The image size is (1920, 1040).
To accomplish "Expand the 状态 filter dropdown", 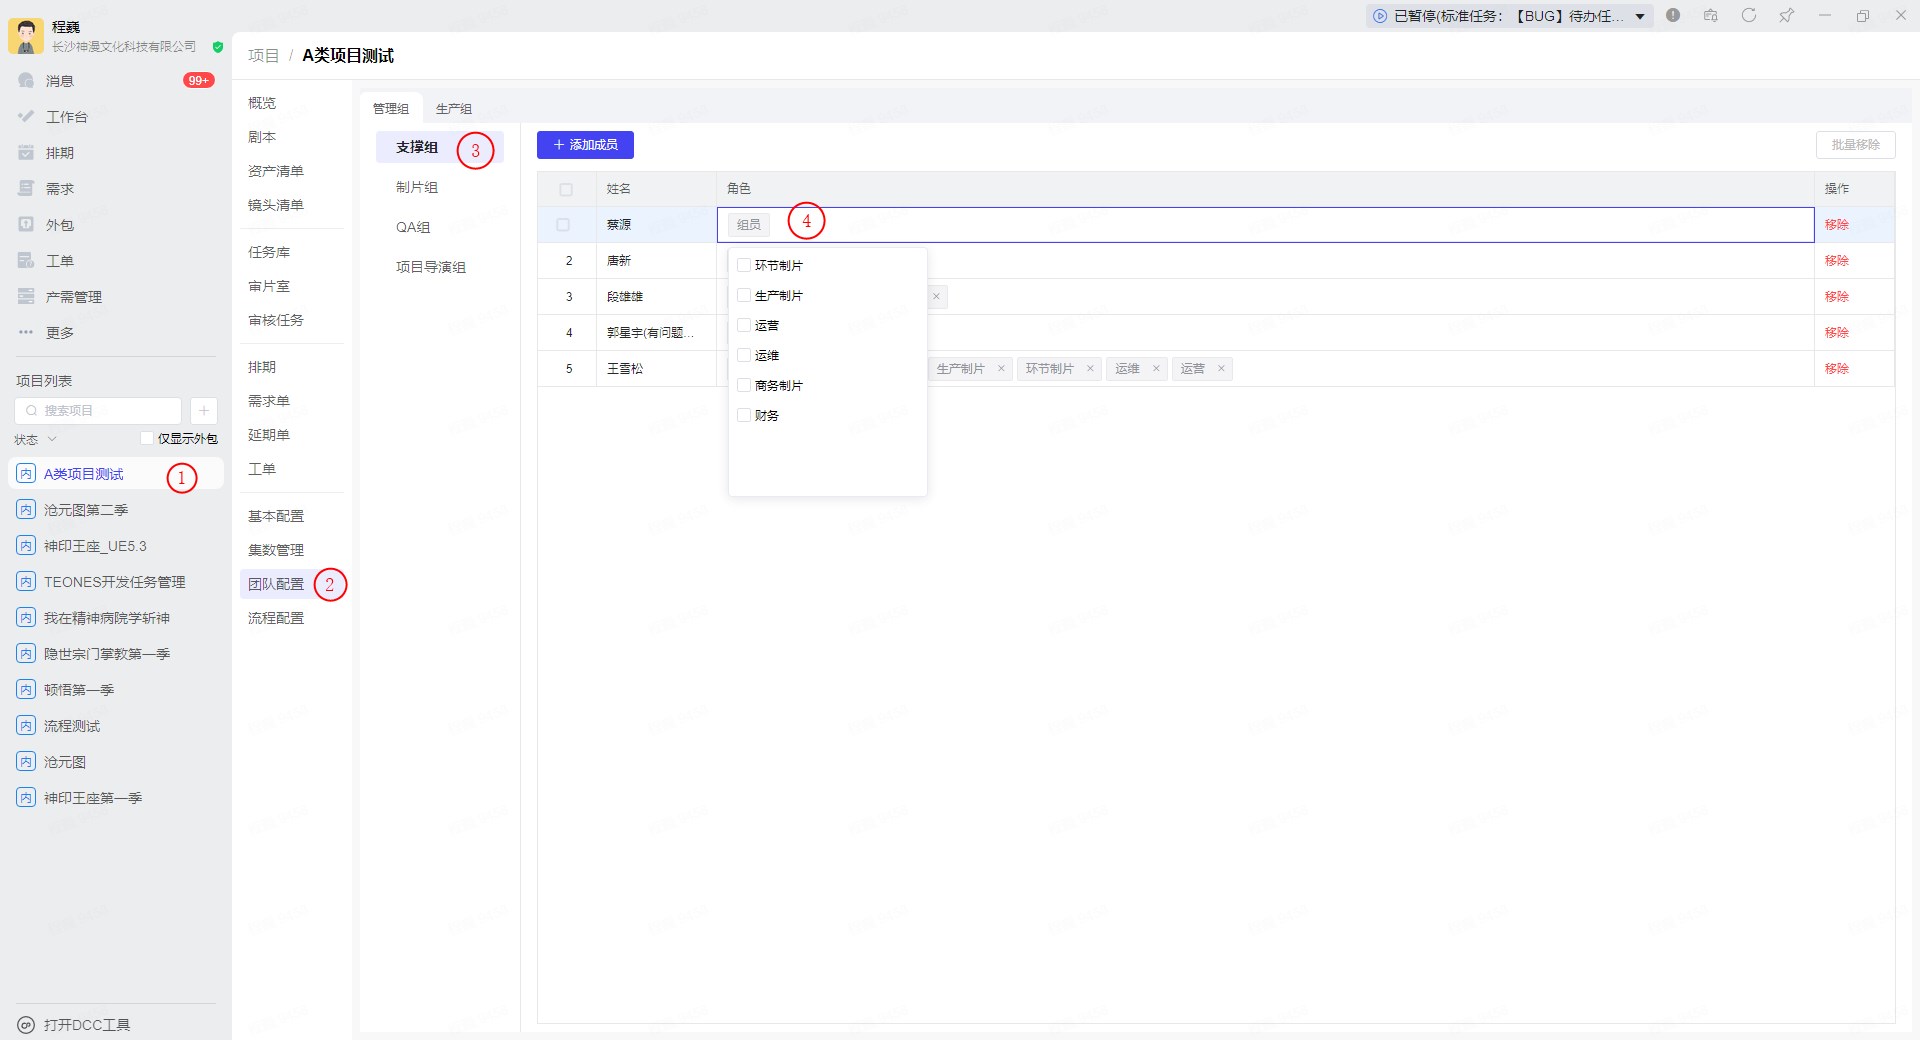I will click(52, 439).
